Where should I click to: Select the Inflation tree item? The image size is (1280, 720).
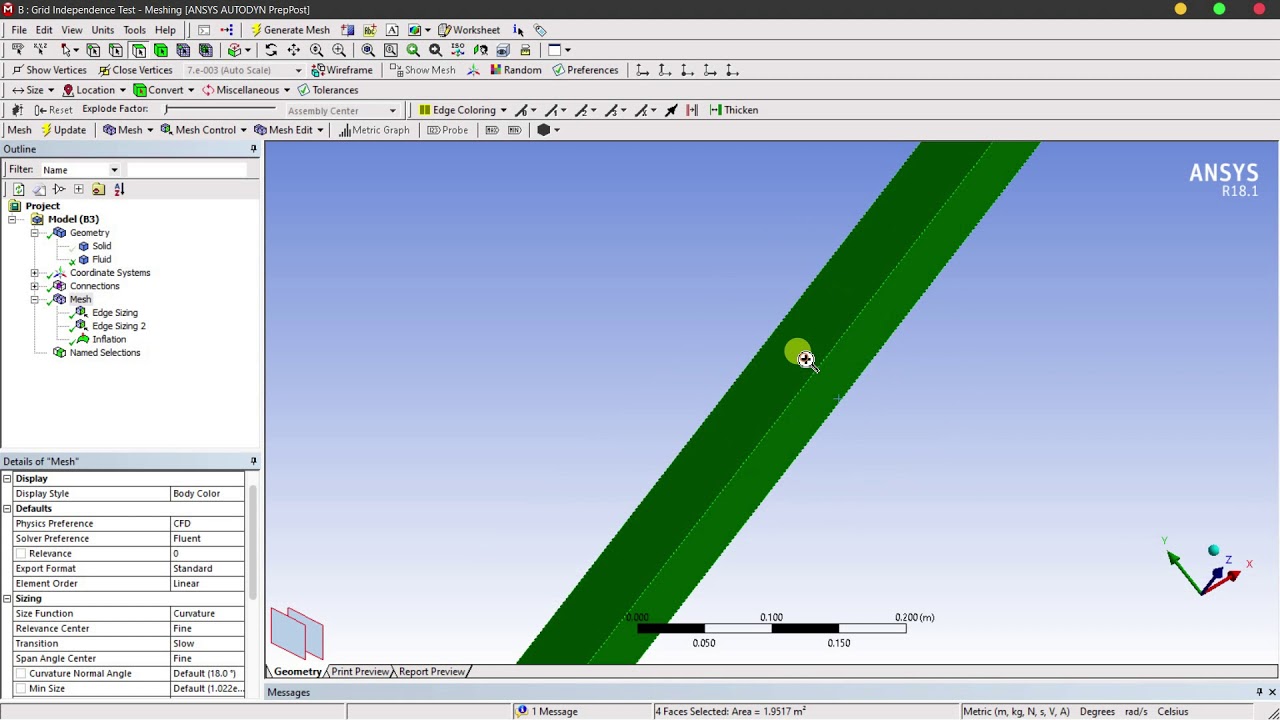(x=108, y=339)
